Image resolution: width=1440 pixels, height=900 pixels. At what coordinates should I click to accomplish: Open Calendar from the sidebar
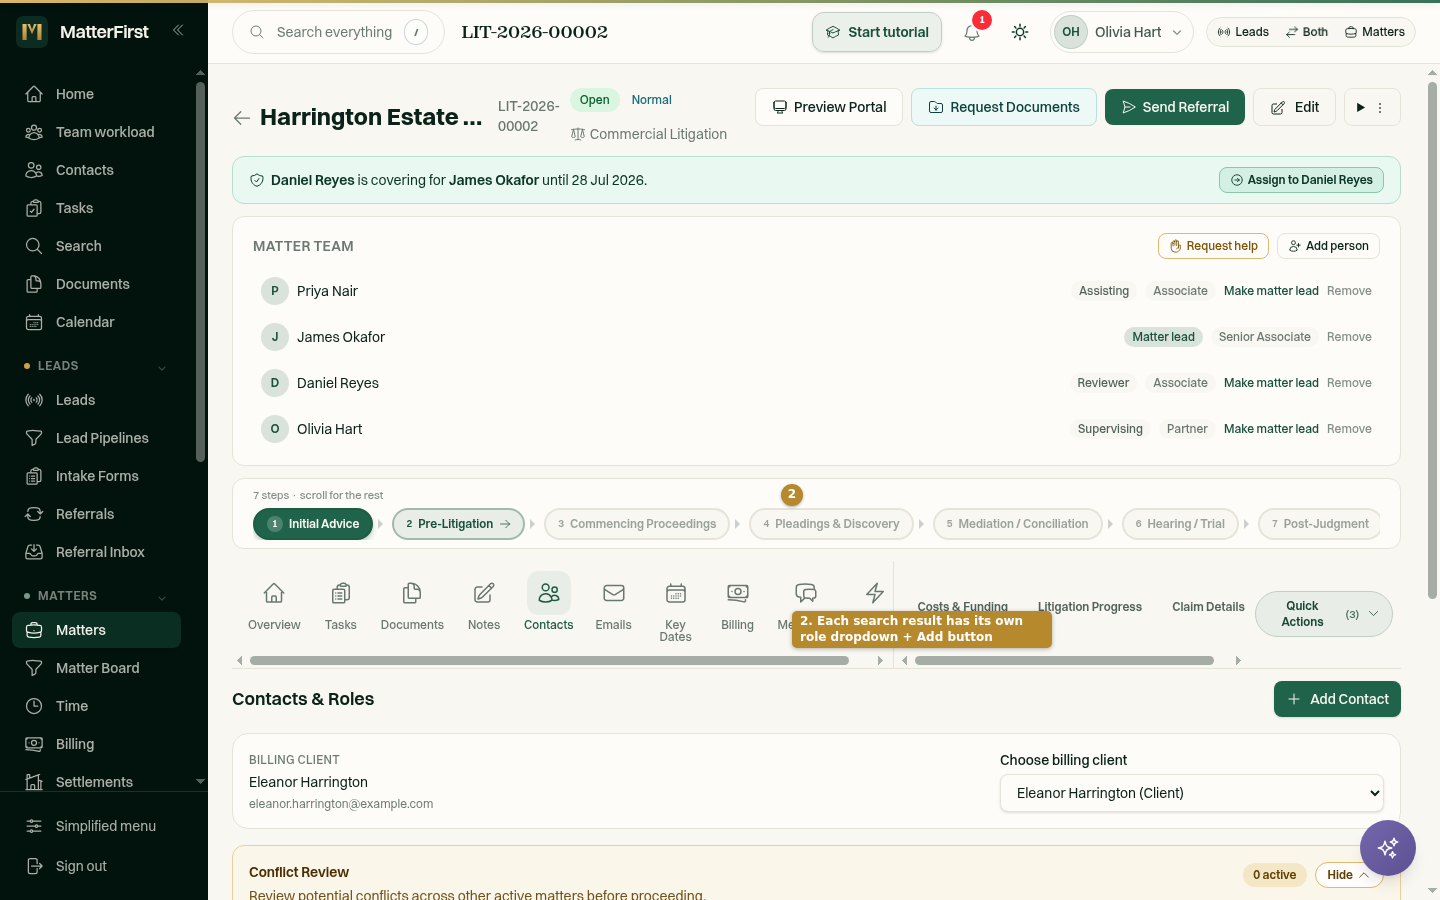[97, 322]
